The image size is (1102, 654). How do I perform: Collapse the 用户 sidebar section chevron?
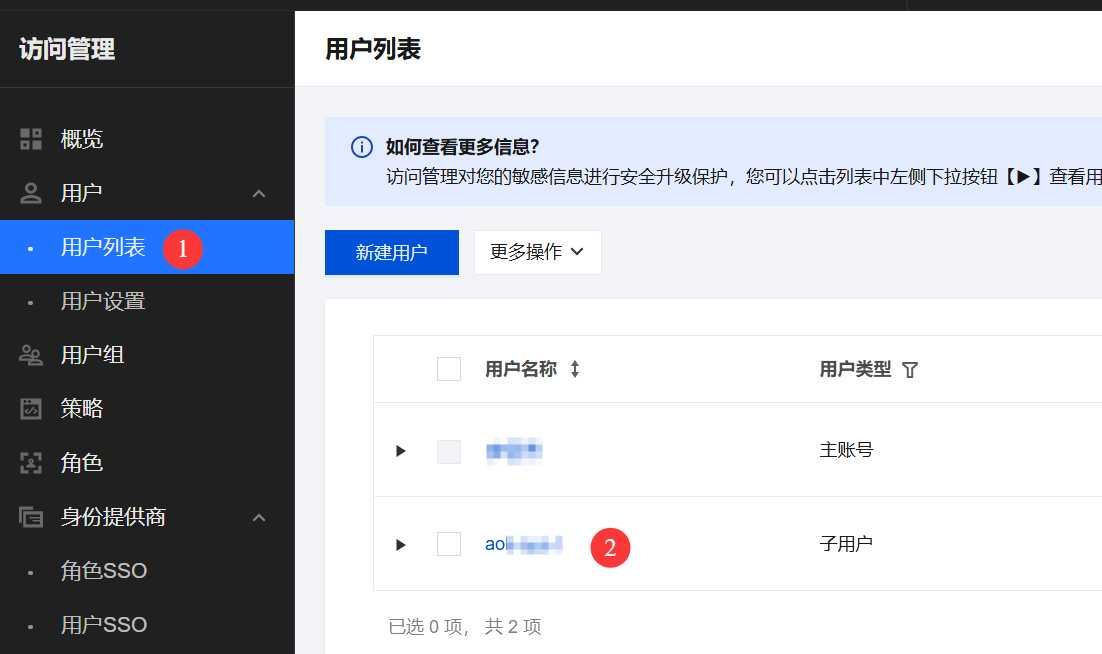pyautogui.click(x=259, y=193)
